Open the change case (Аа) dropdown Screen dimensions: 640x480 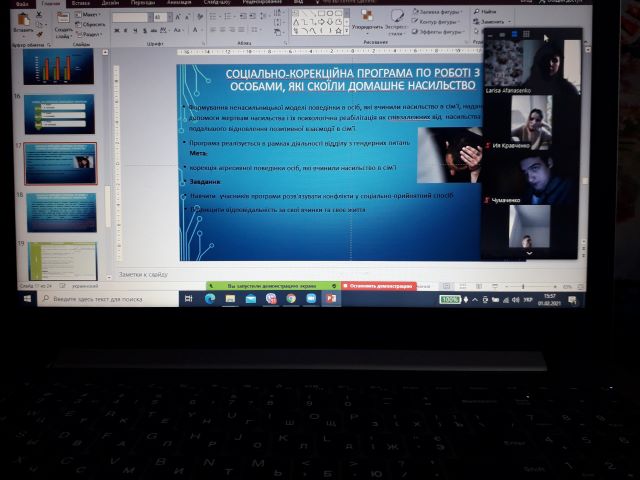(x=178, y=30)
